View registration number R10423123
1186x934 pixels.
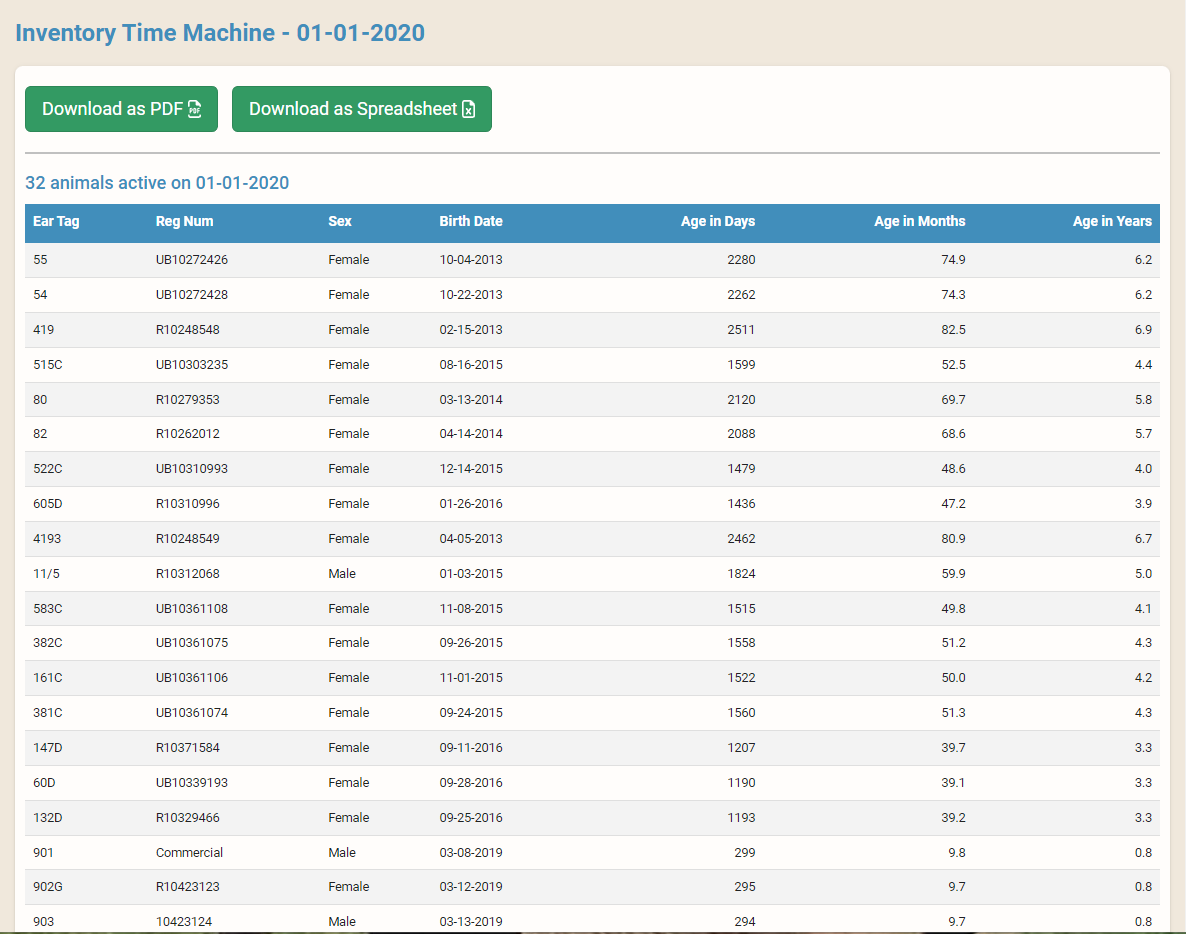point(189,886)
